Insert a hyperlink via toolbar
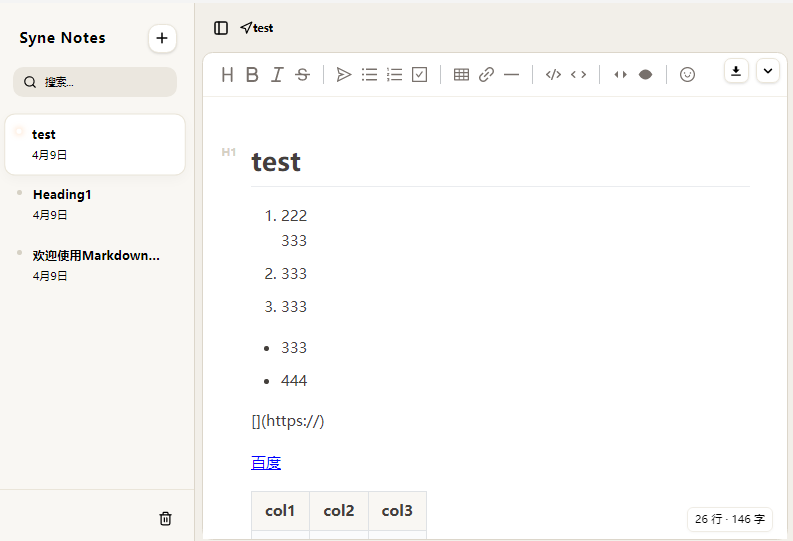793x541 pixels. click(486, 74)
